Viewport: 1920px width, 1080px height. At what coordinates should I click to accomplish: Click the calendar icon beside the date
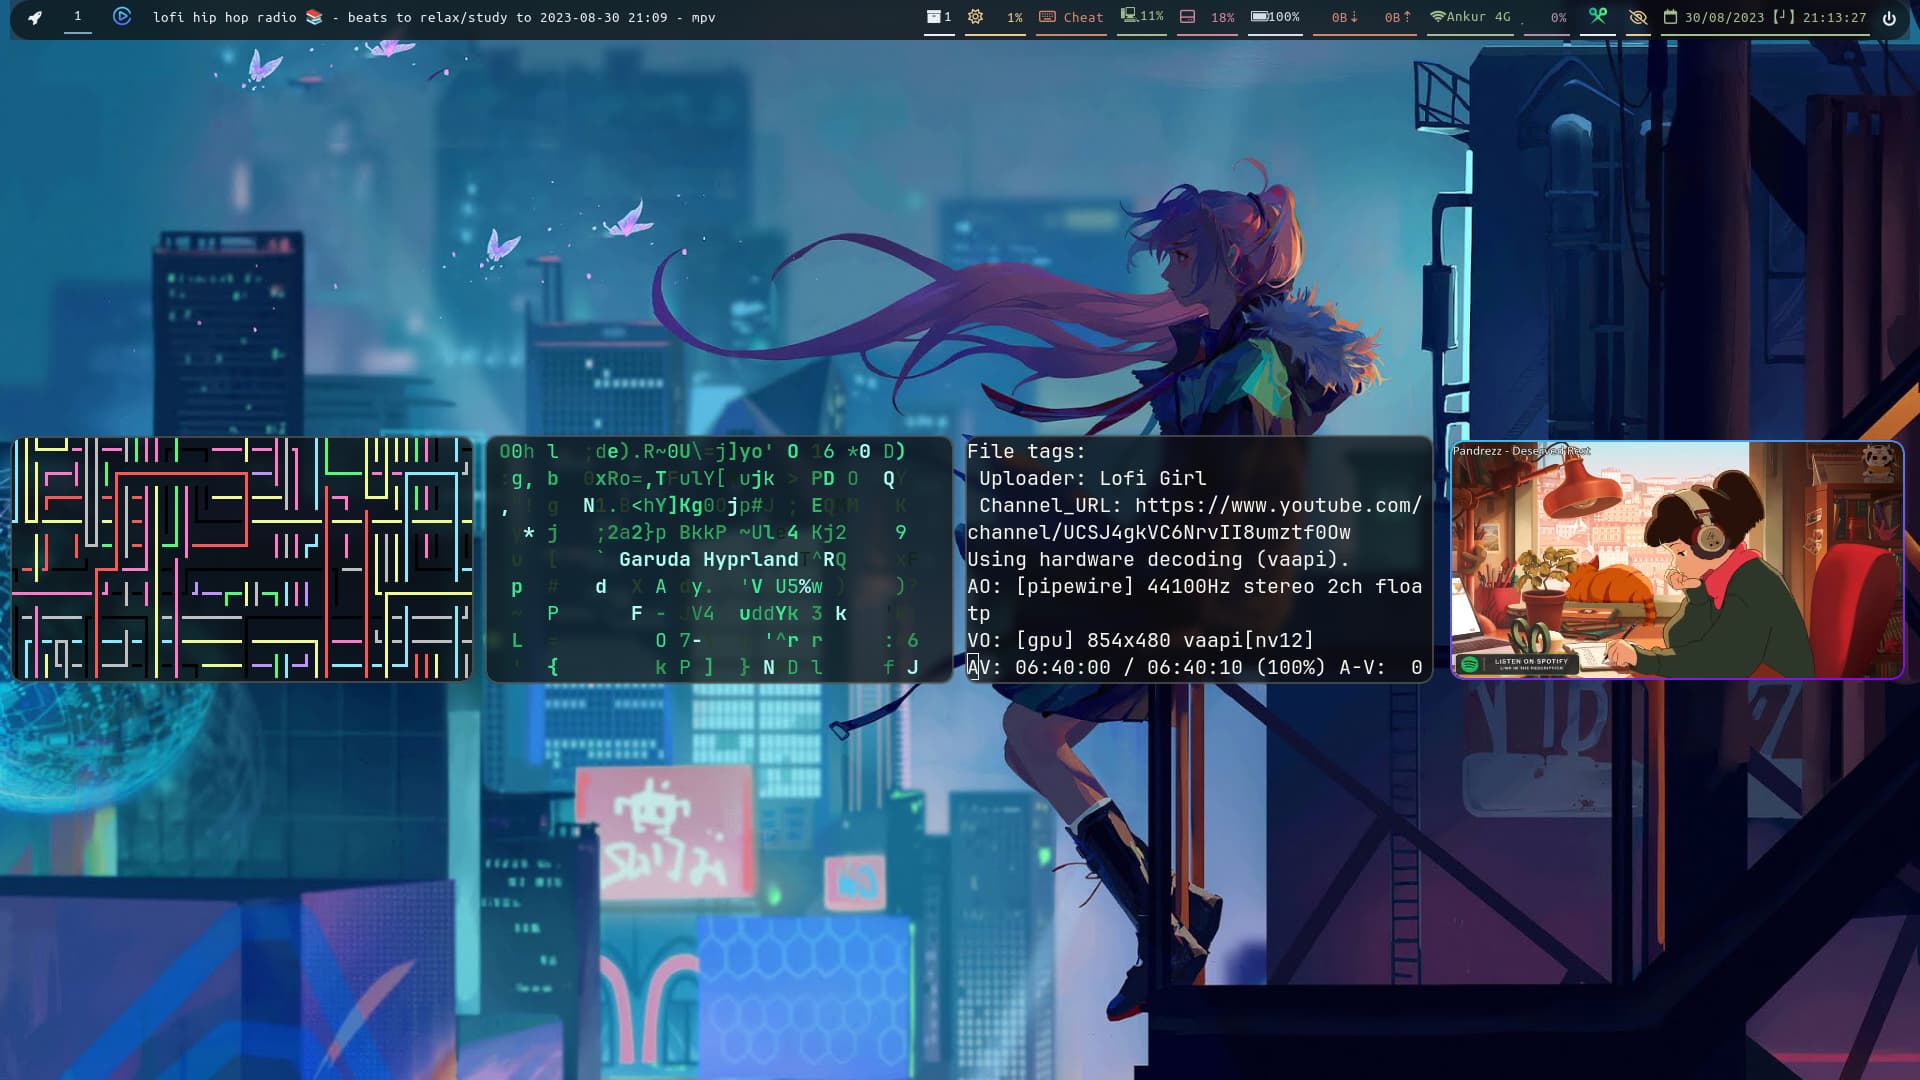coord(1670,17)
